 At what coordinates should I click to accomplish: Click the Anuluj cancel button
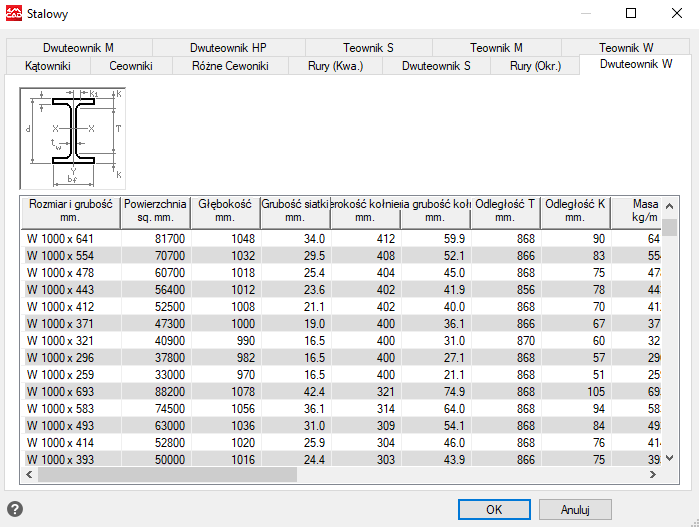point(574,509)
